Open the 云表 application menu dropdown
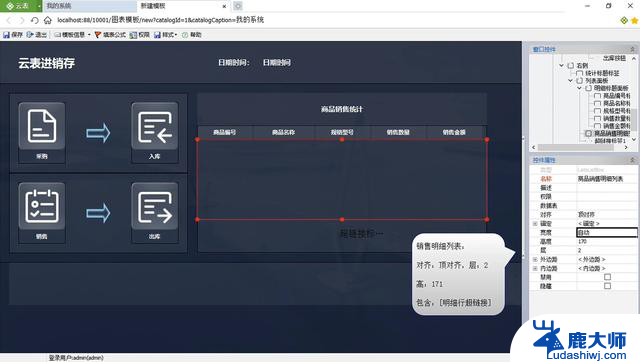Viewport: 640px width, 362px height. (39, 6)
